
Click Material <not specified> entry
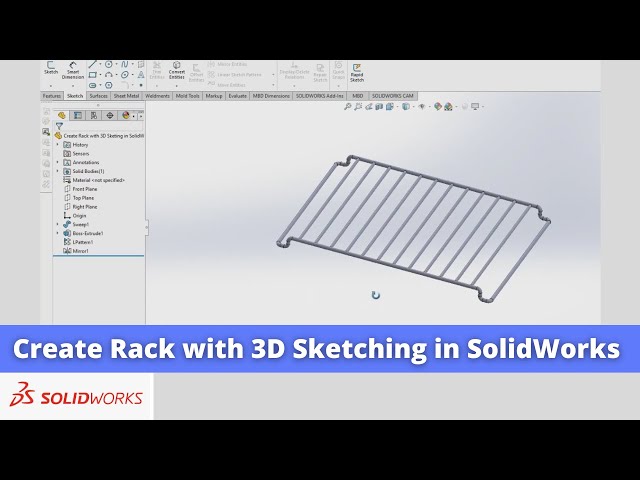pos(96,180)
